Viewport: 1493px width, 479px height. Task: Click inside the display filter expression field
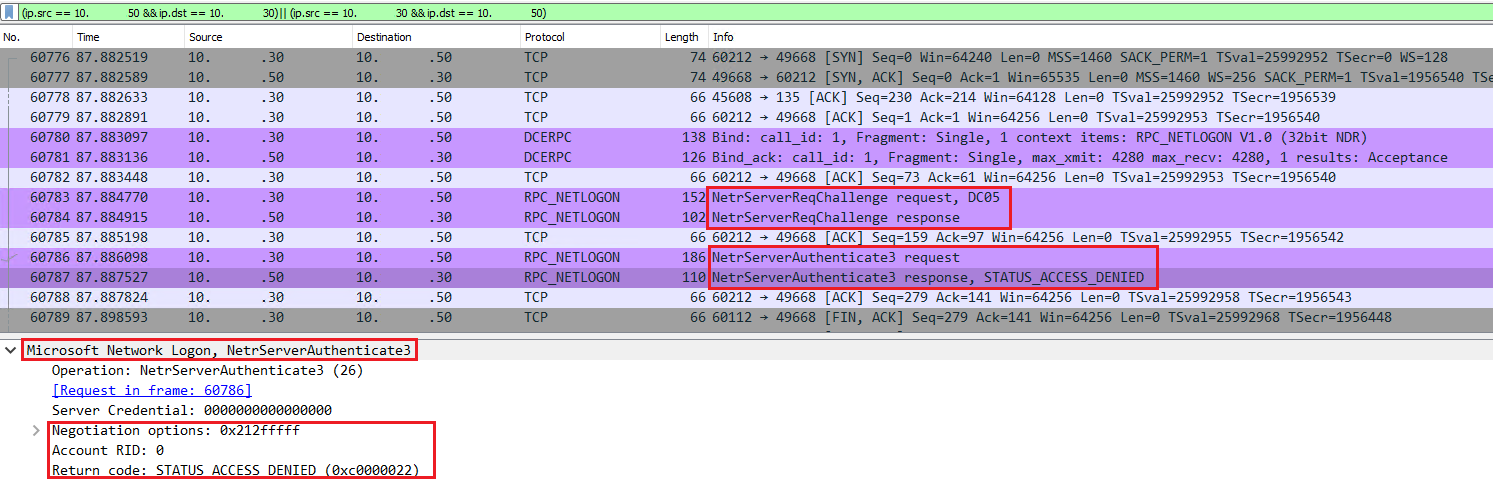coord(755,14)
